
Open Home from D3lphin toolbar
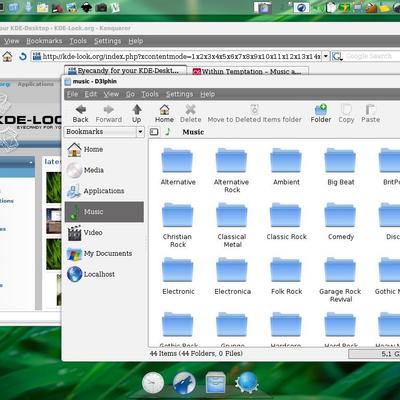tap(164, 114)
